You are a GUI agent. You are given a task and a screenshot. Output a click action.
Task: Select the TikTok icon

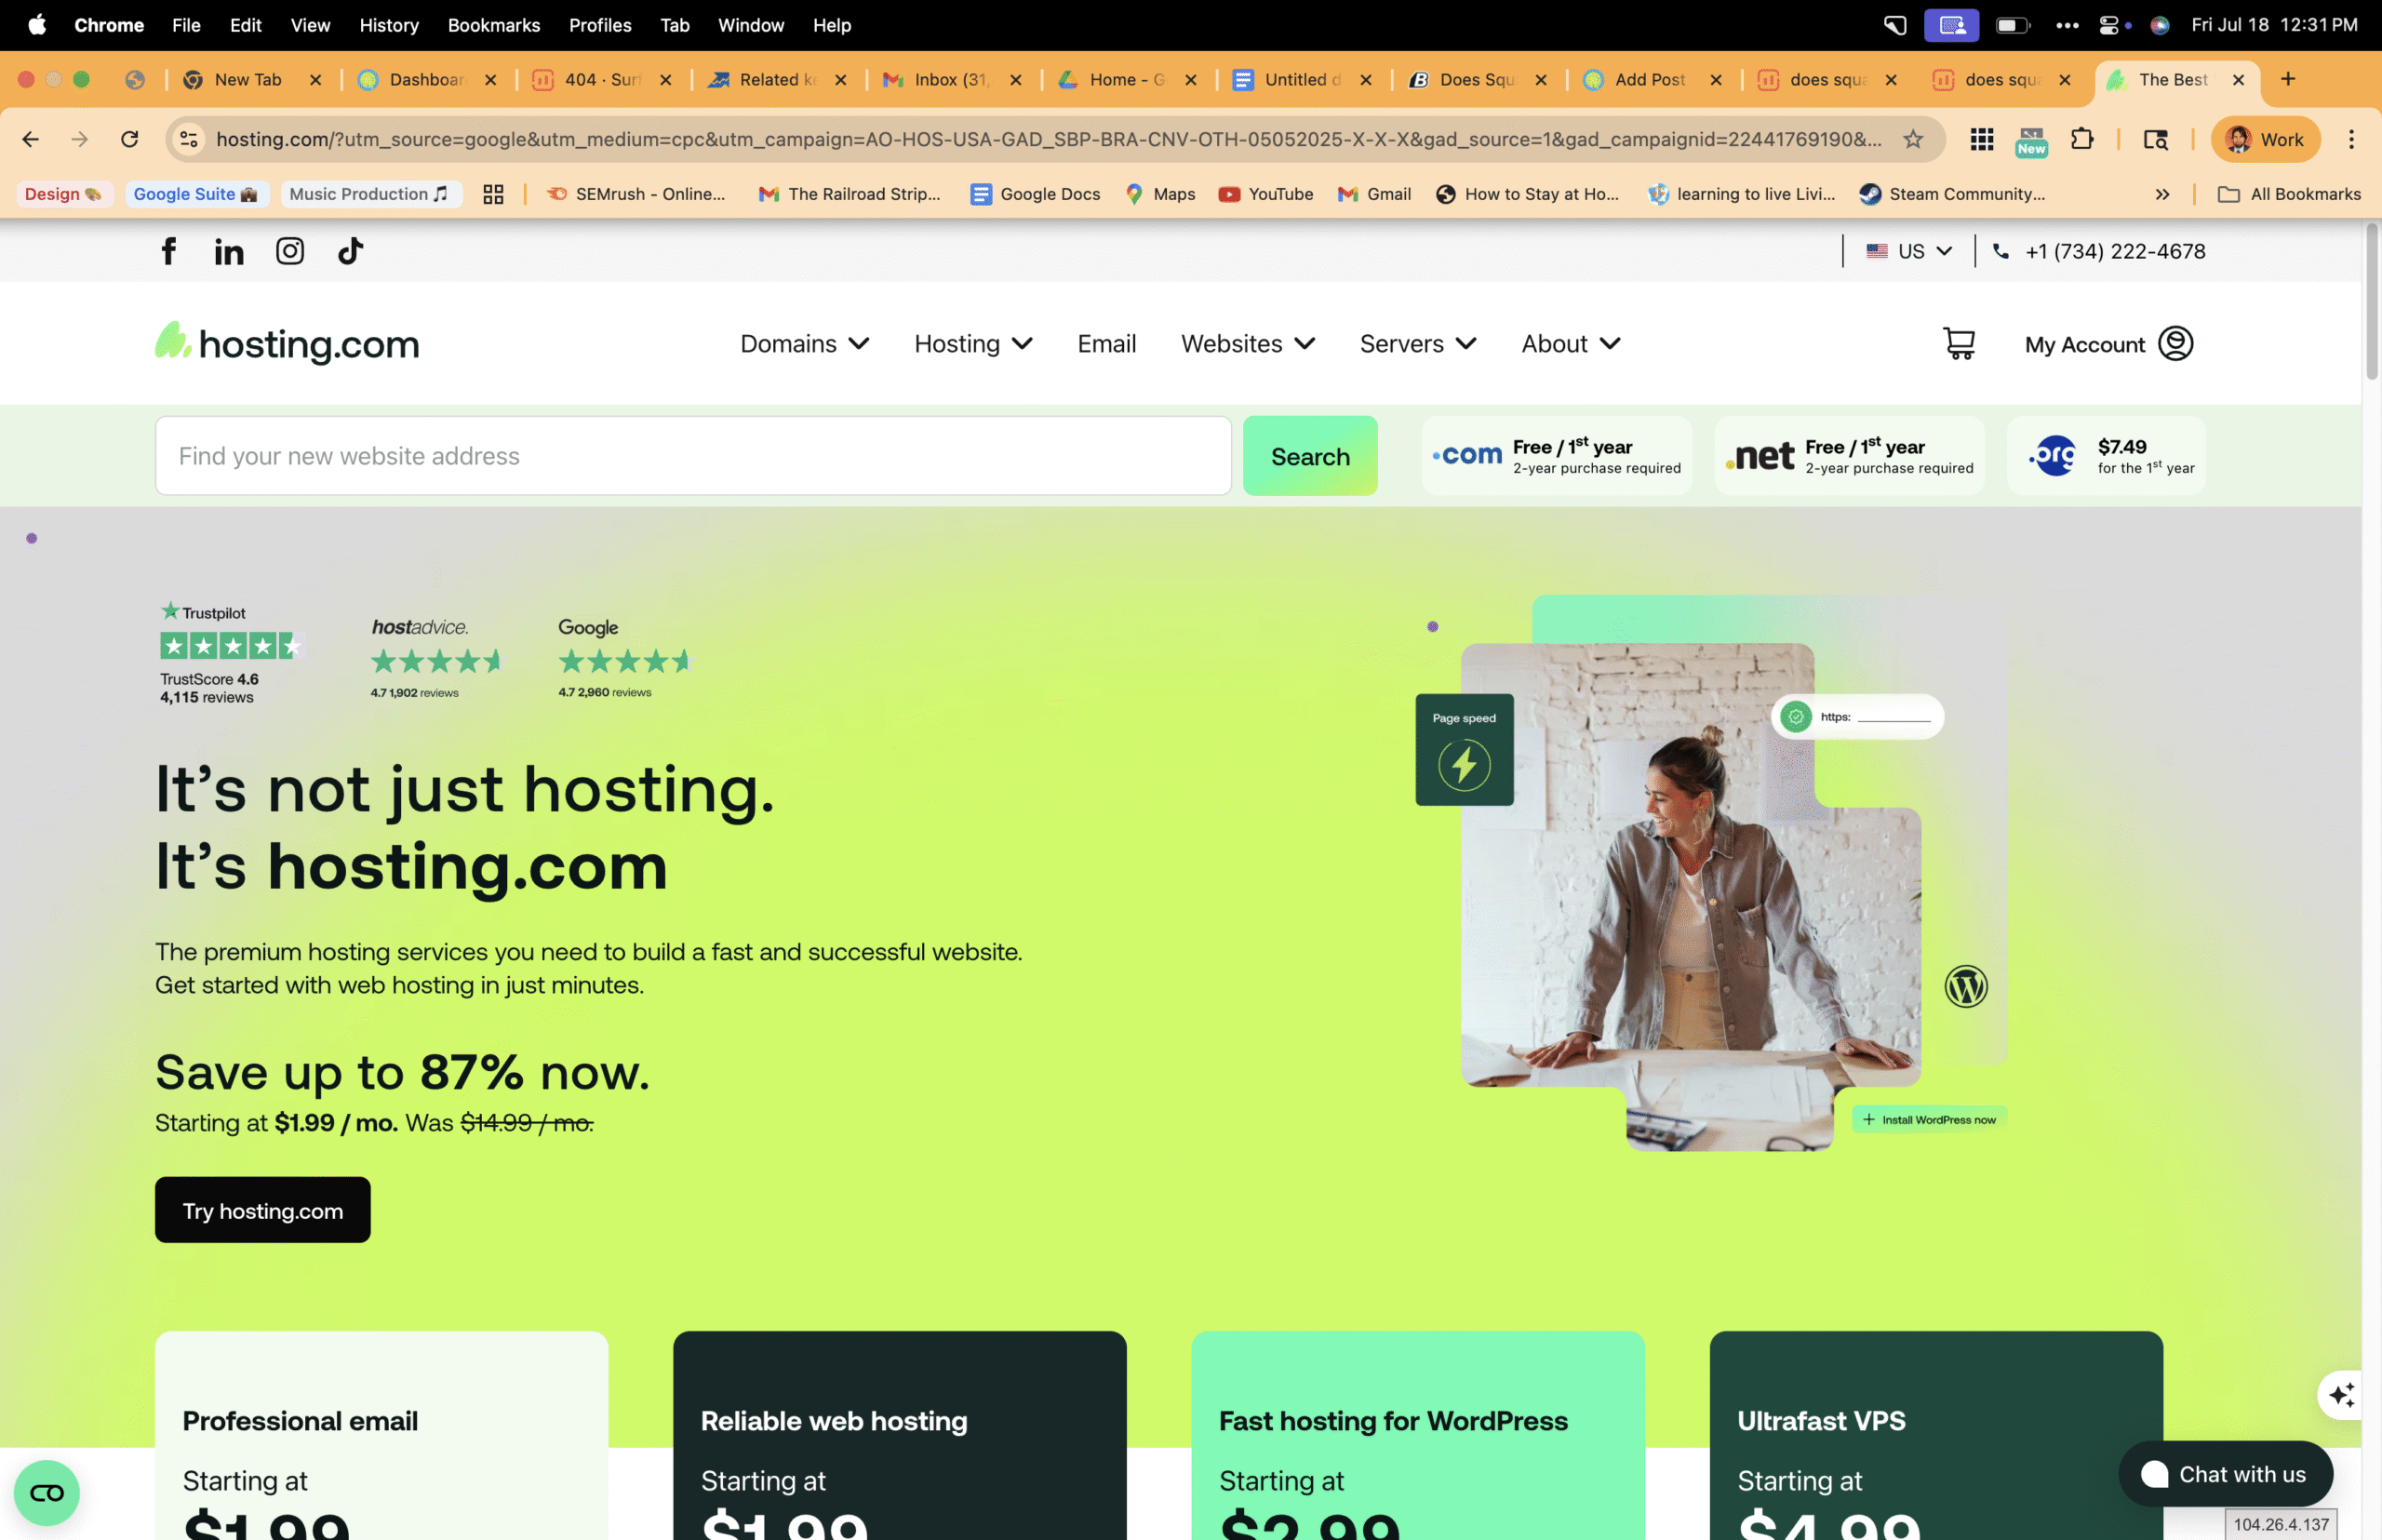(x=349, y=250)
